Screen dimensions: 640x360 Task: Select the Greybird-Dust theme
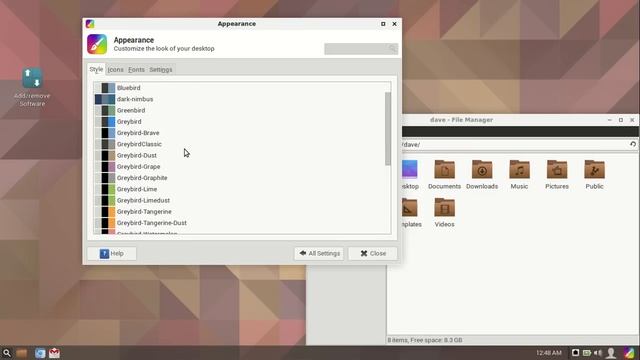(242, 155)
